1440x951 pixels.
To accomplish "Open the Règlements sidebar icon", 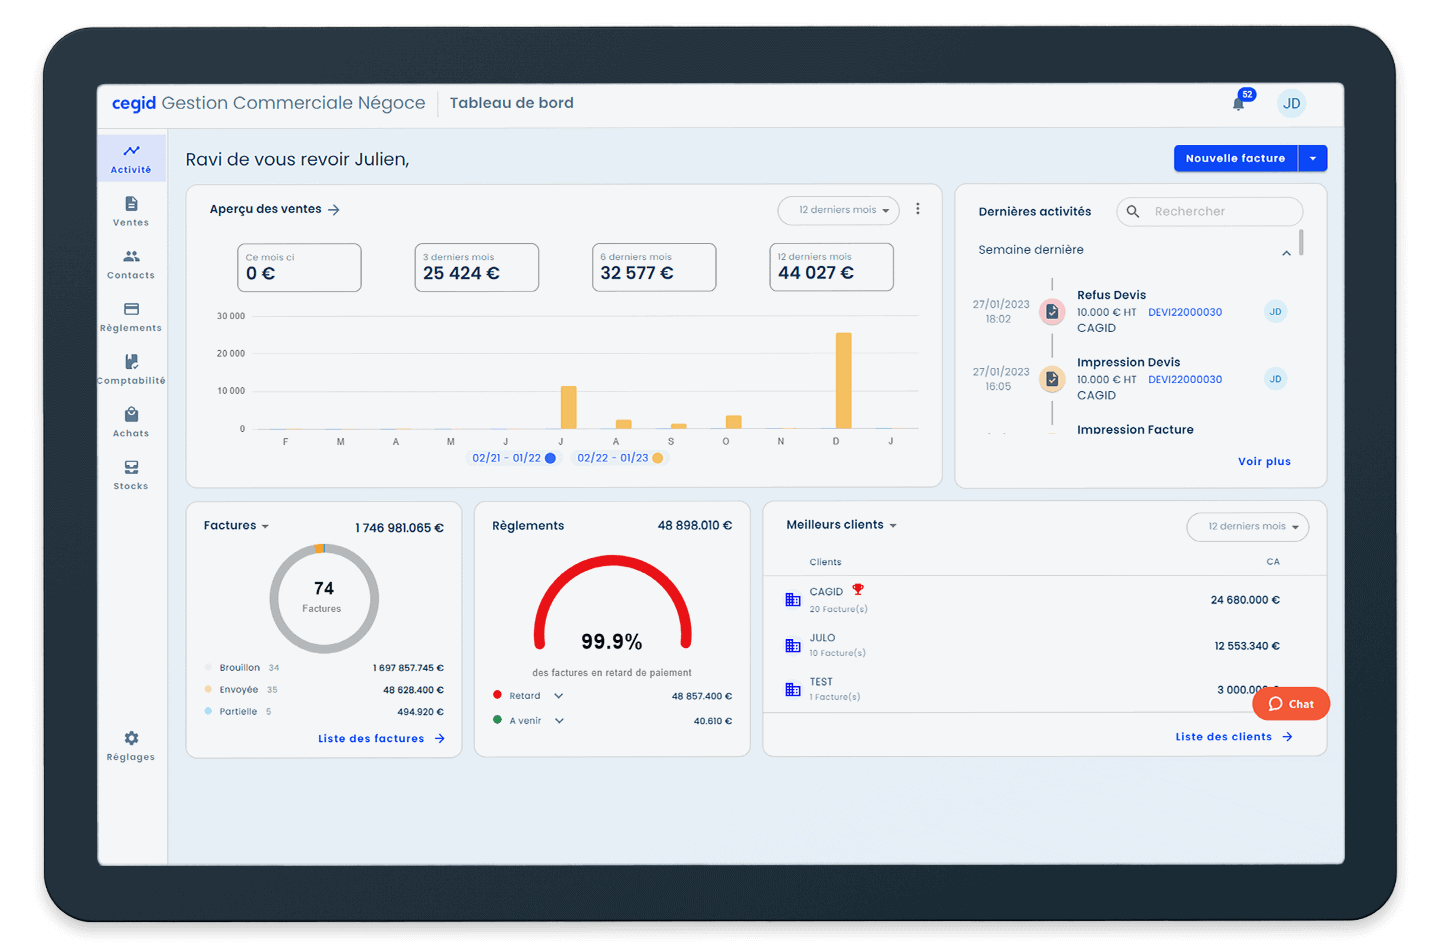I will point(131,317).
